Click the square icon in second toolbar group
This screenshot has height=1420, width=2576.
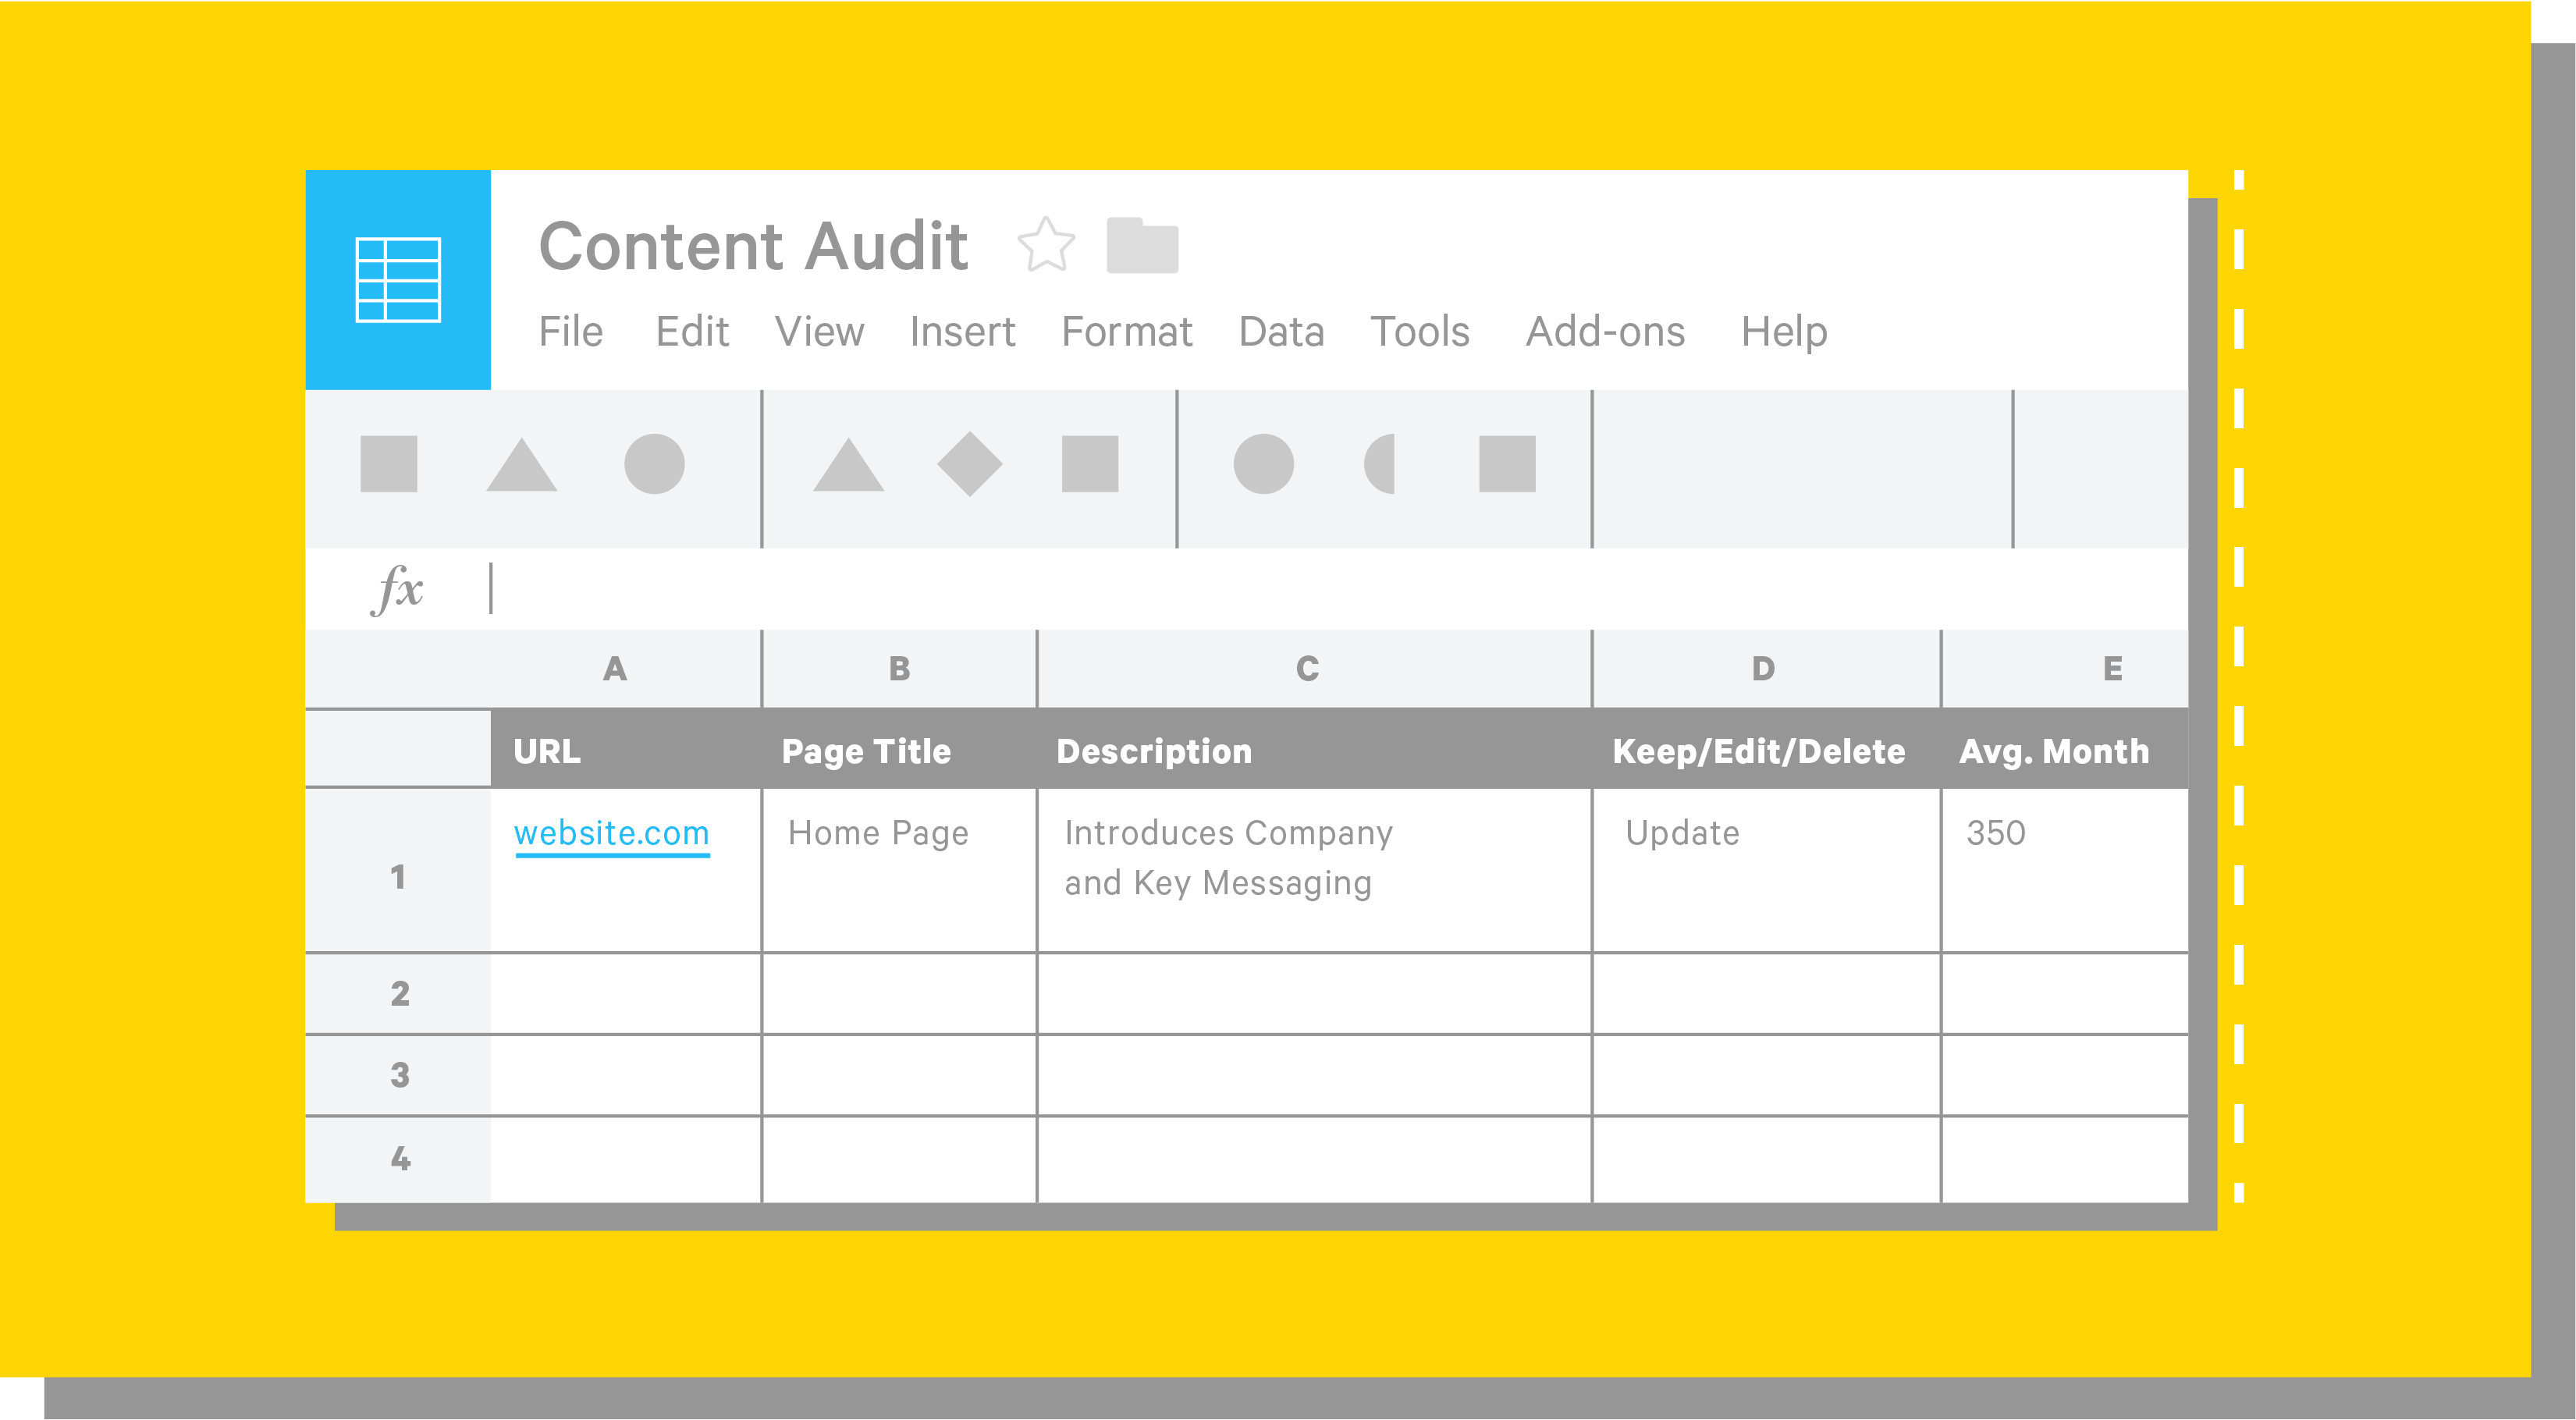tap(1090, 464)
